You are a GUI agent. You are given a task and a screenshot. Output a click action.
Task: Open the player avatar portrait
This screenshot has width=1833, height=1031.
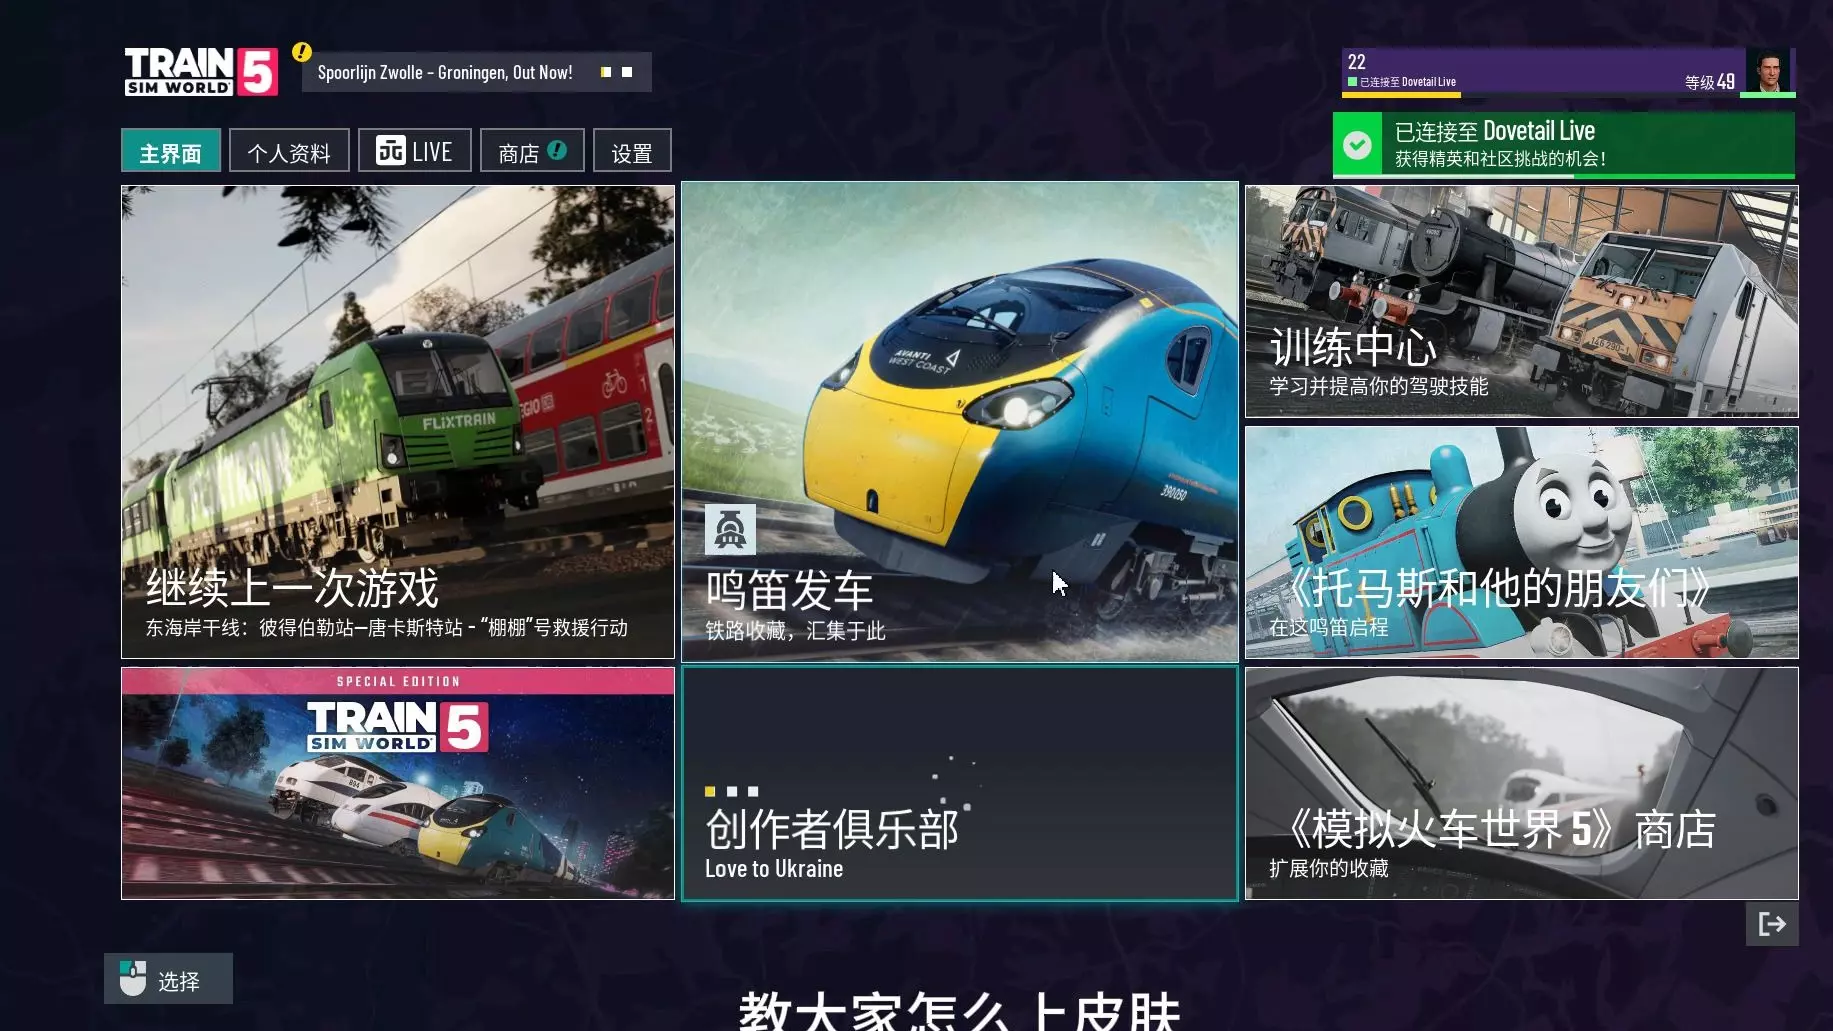point(1768,71)
